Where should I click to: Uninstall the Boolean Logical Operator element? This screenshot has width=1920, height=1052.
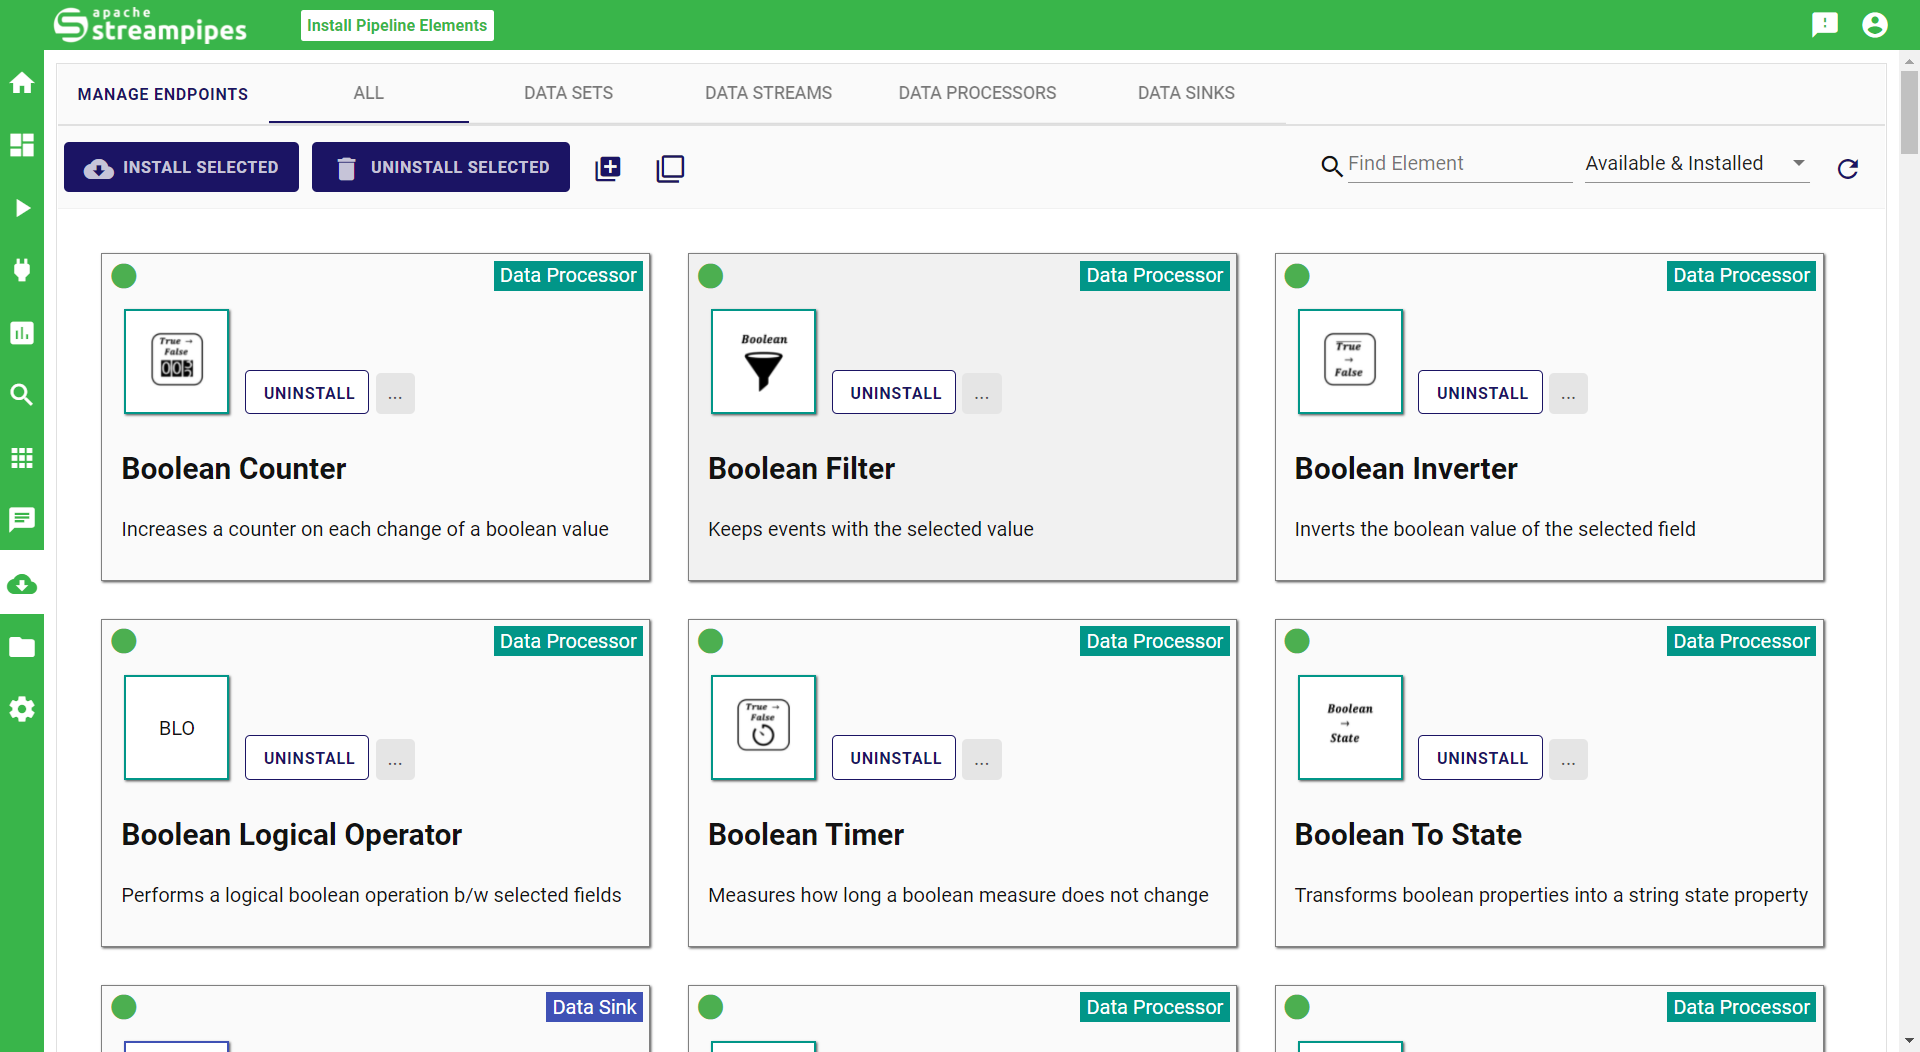click(x=308, y=758)
